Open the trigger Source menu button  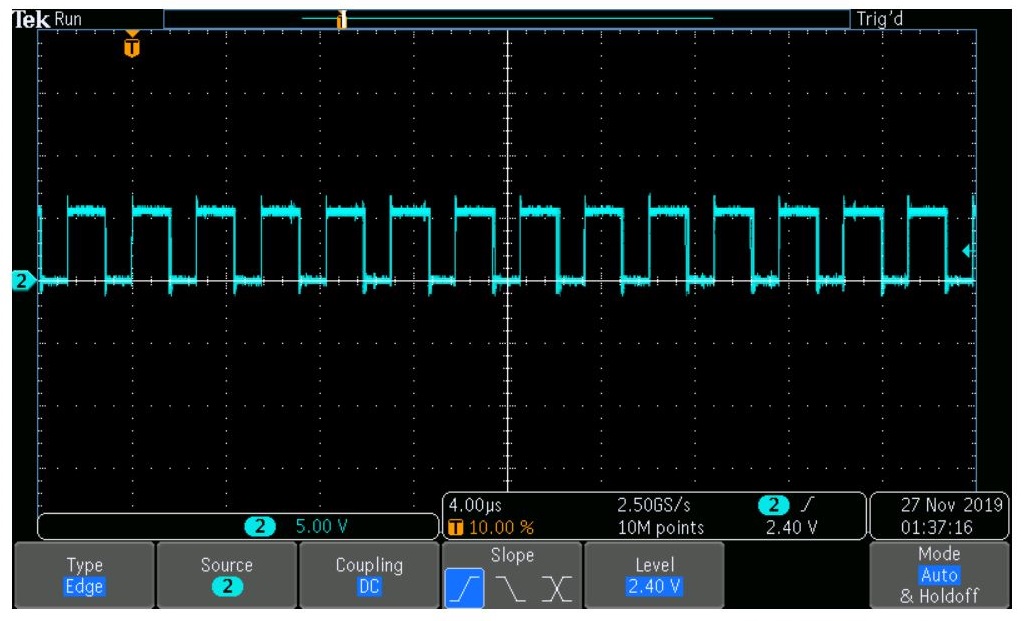[226, 575]
